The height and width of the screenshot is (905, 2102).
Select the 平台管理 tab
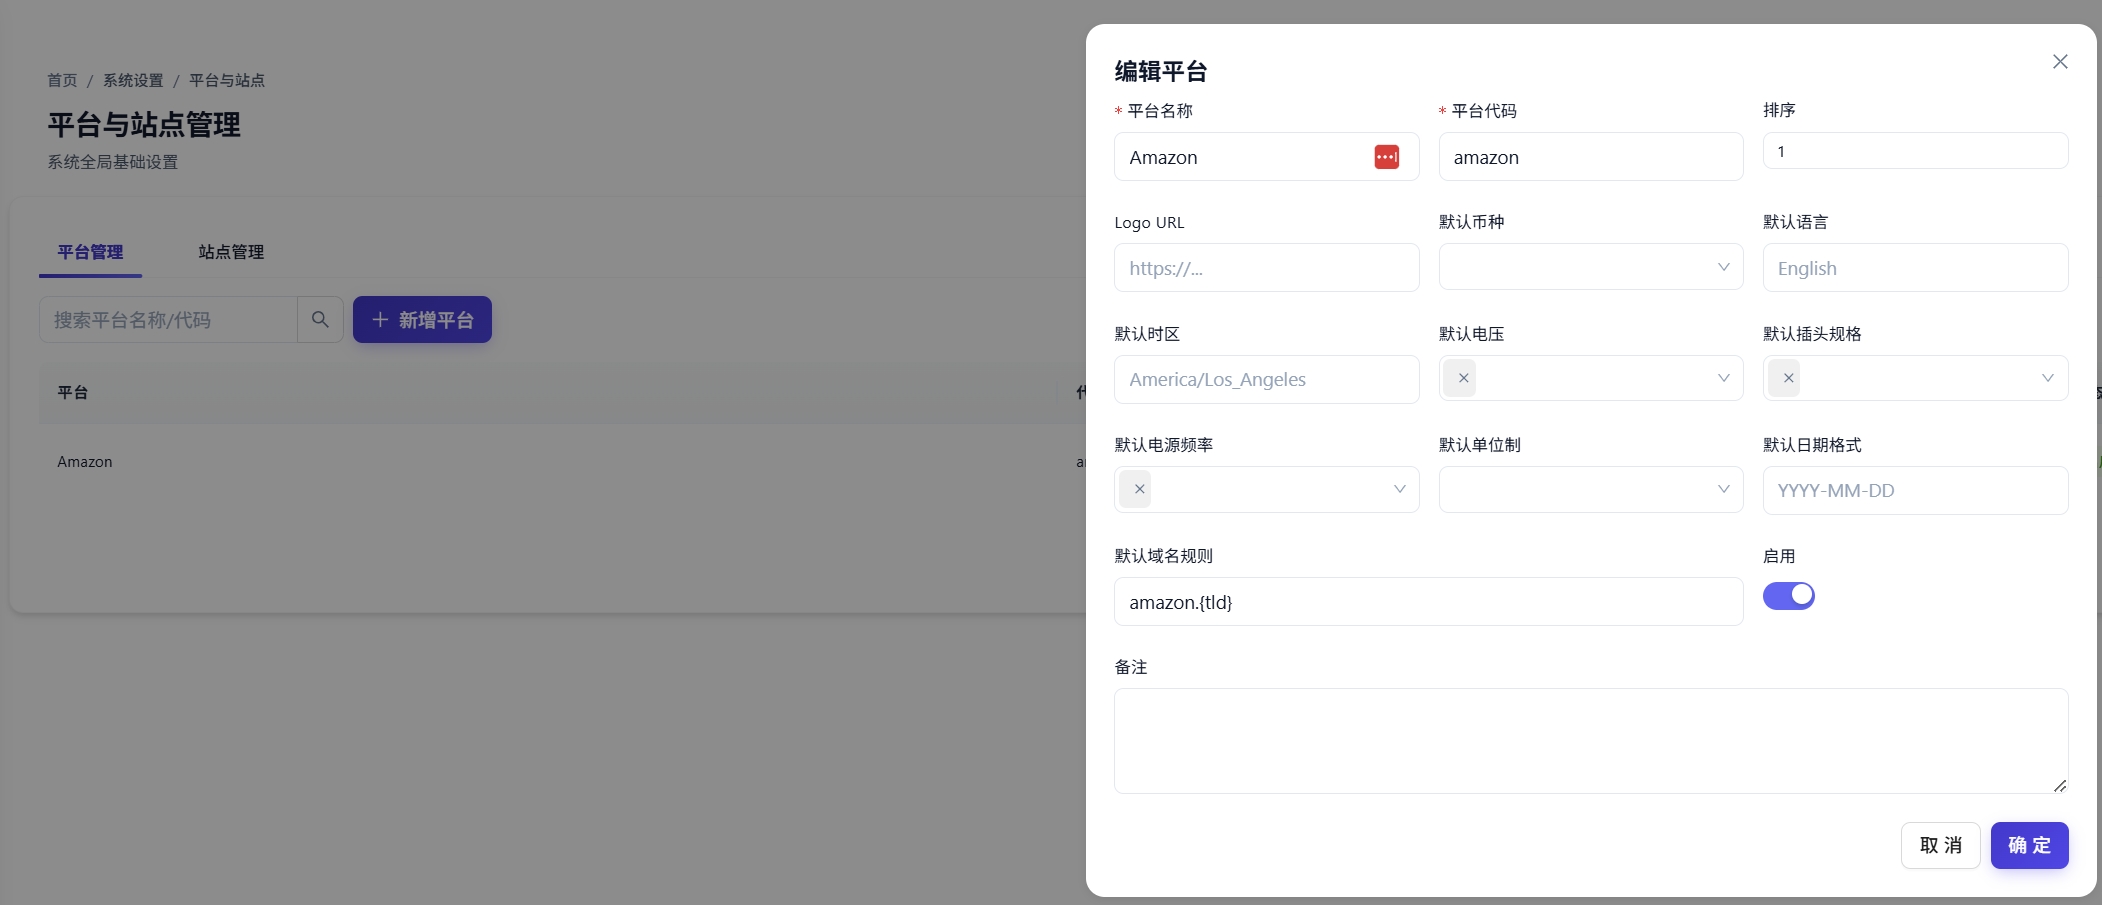tap(90, 252)
